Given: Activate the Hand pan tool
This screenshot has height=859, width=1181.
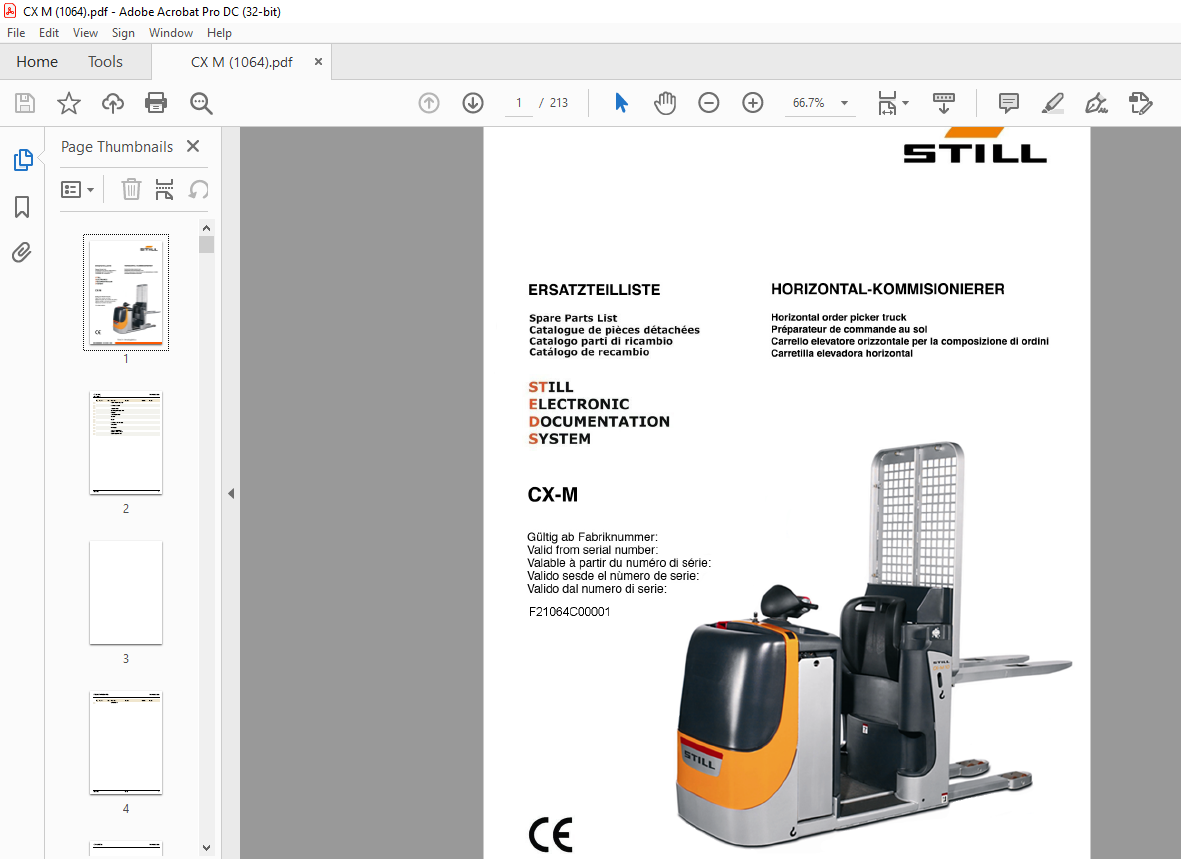Looking at the screenshot, I should pos(665,102).
